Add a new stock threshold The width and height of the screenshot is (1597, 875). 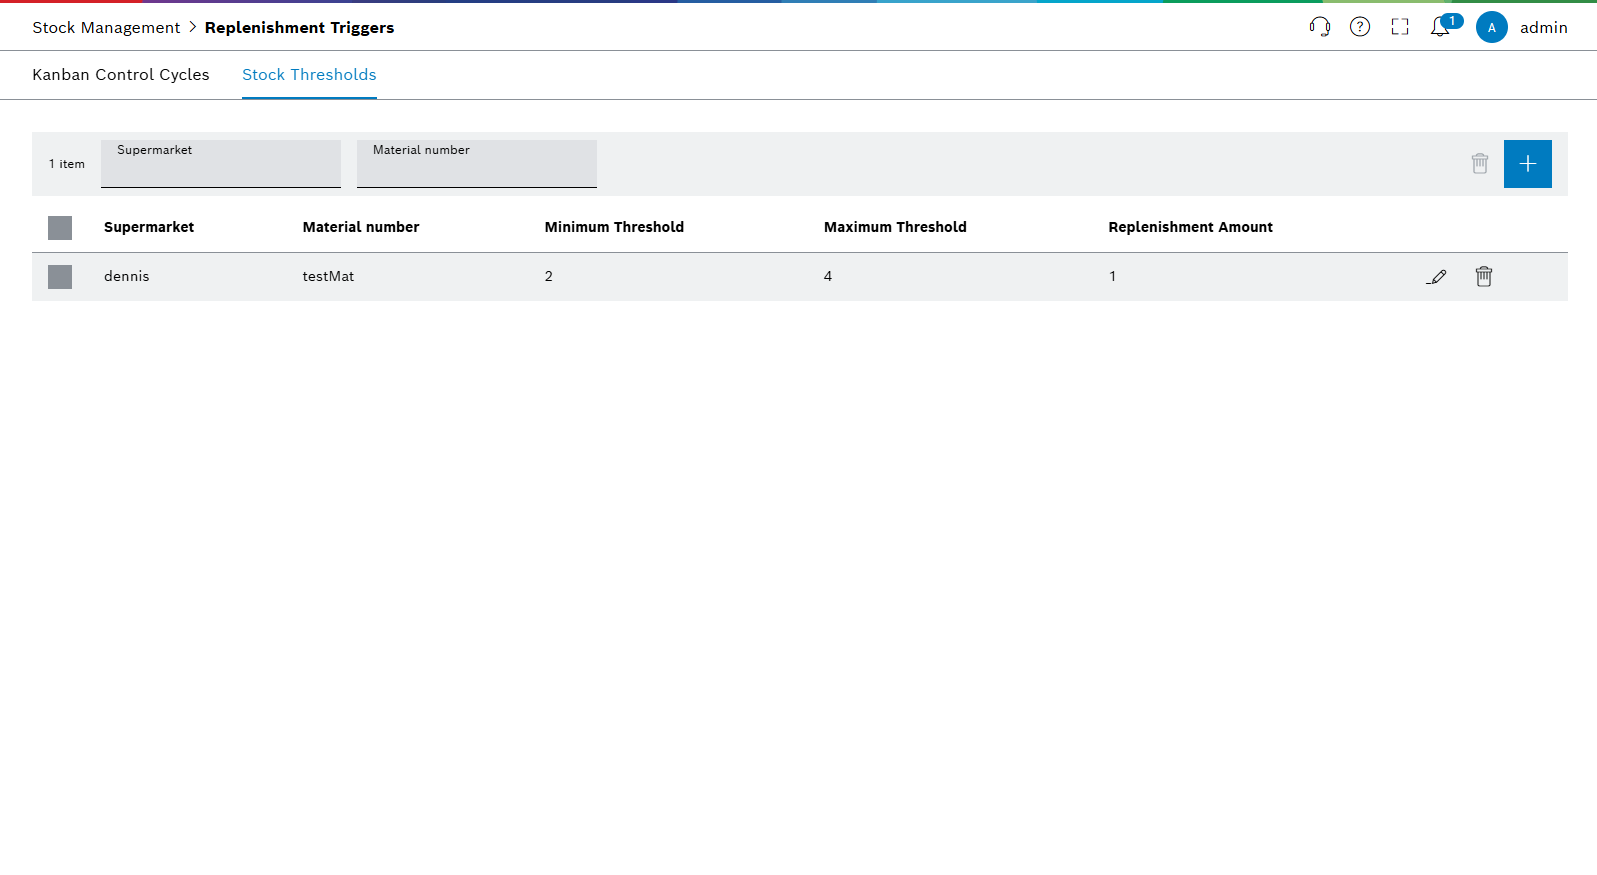click(x=1527, y=163)
